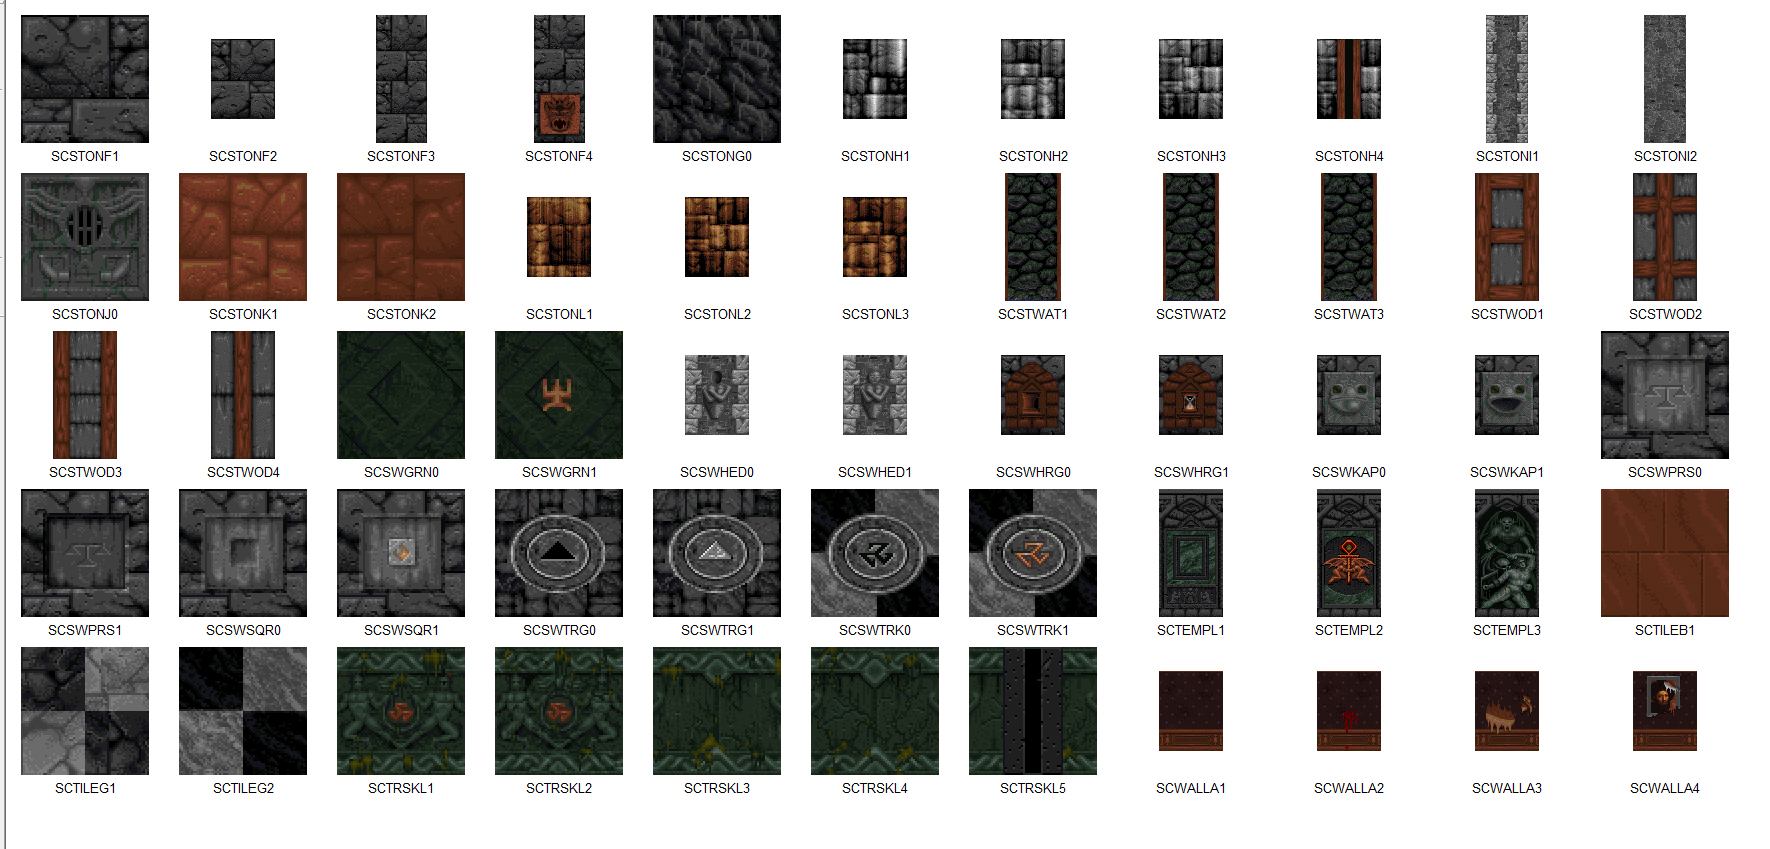This screenshot has width=1770, height=849.
Task: Select the SCSTWAT2 texture
Action: [x=1191, y=237]
